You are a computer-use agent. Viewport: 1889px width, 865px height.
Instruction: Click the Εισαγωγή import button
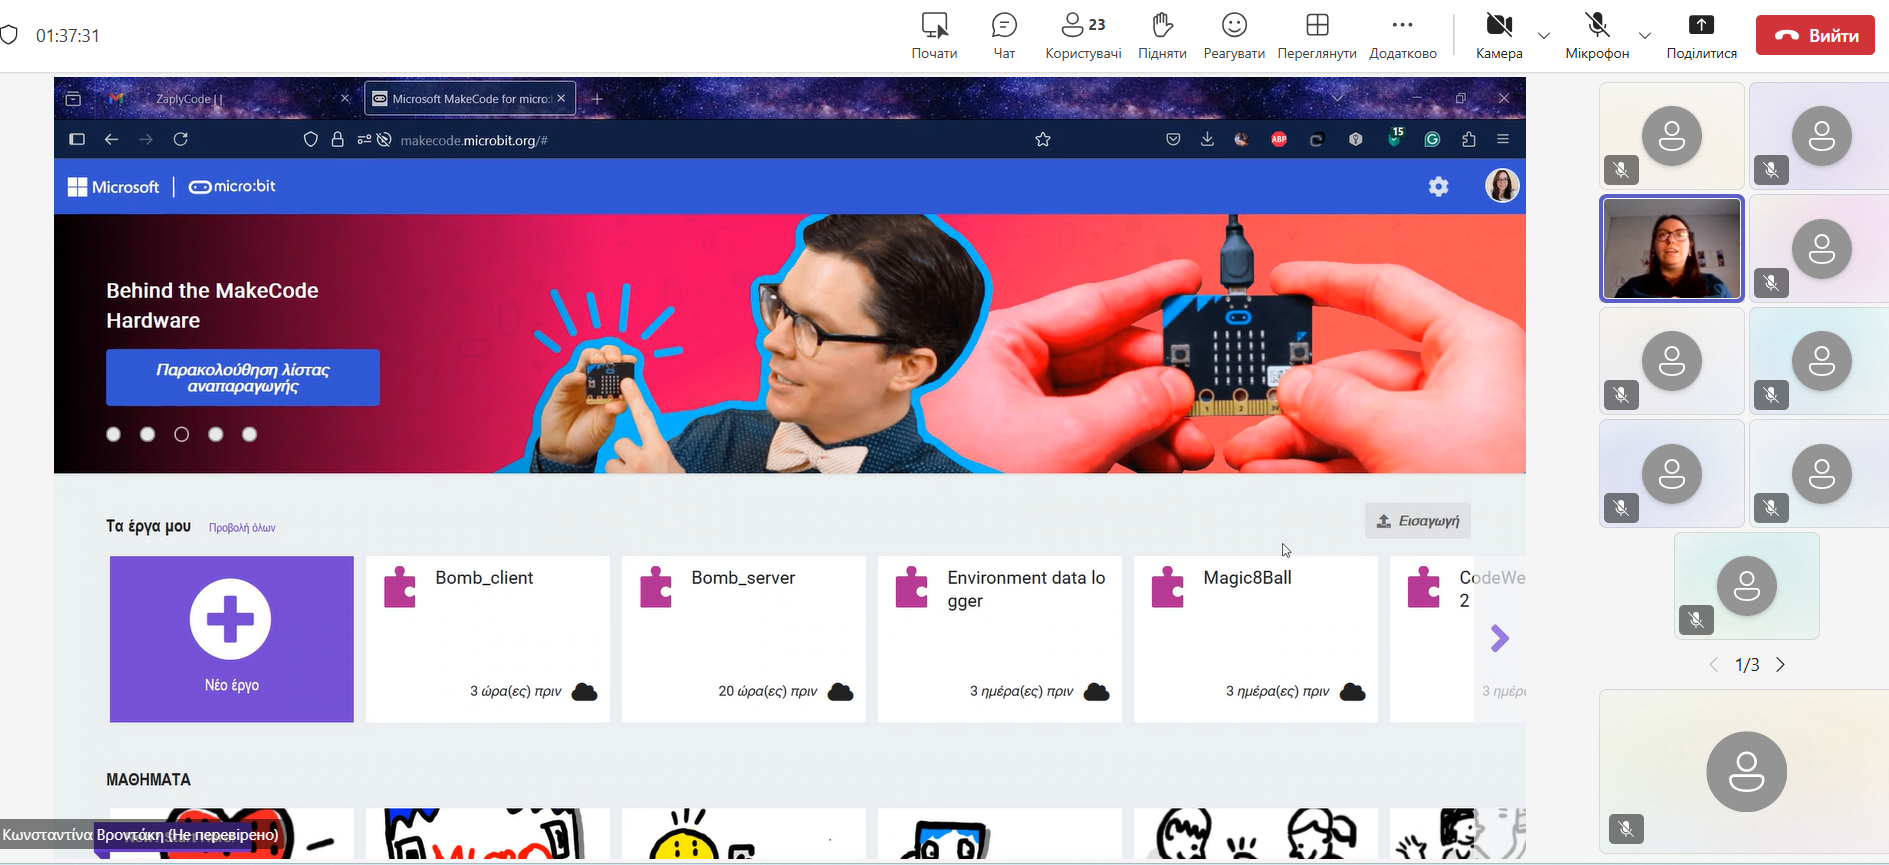[x=1417, y=521]
